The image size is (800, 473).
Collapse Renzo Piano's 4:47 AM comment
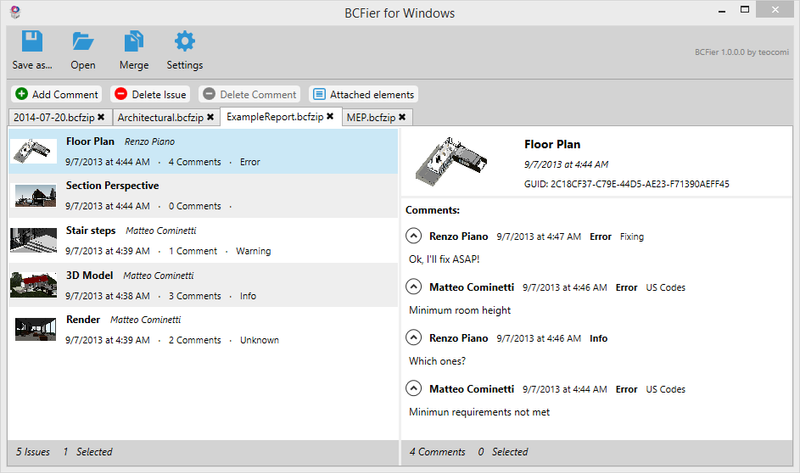(415, 237)
